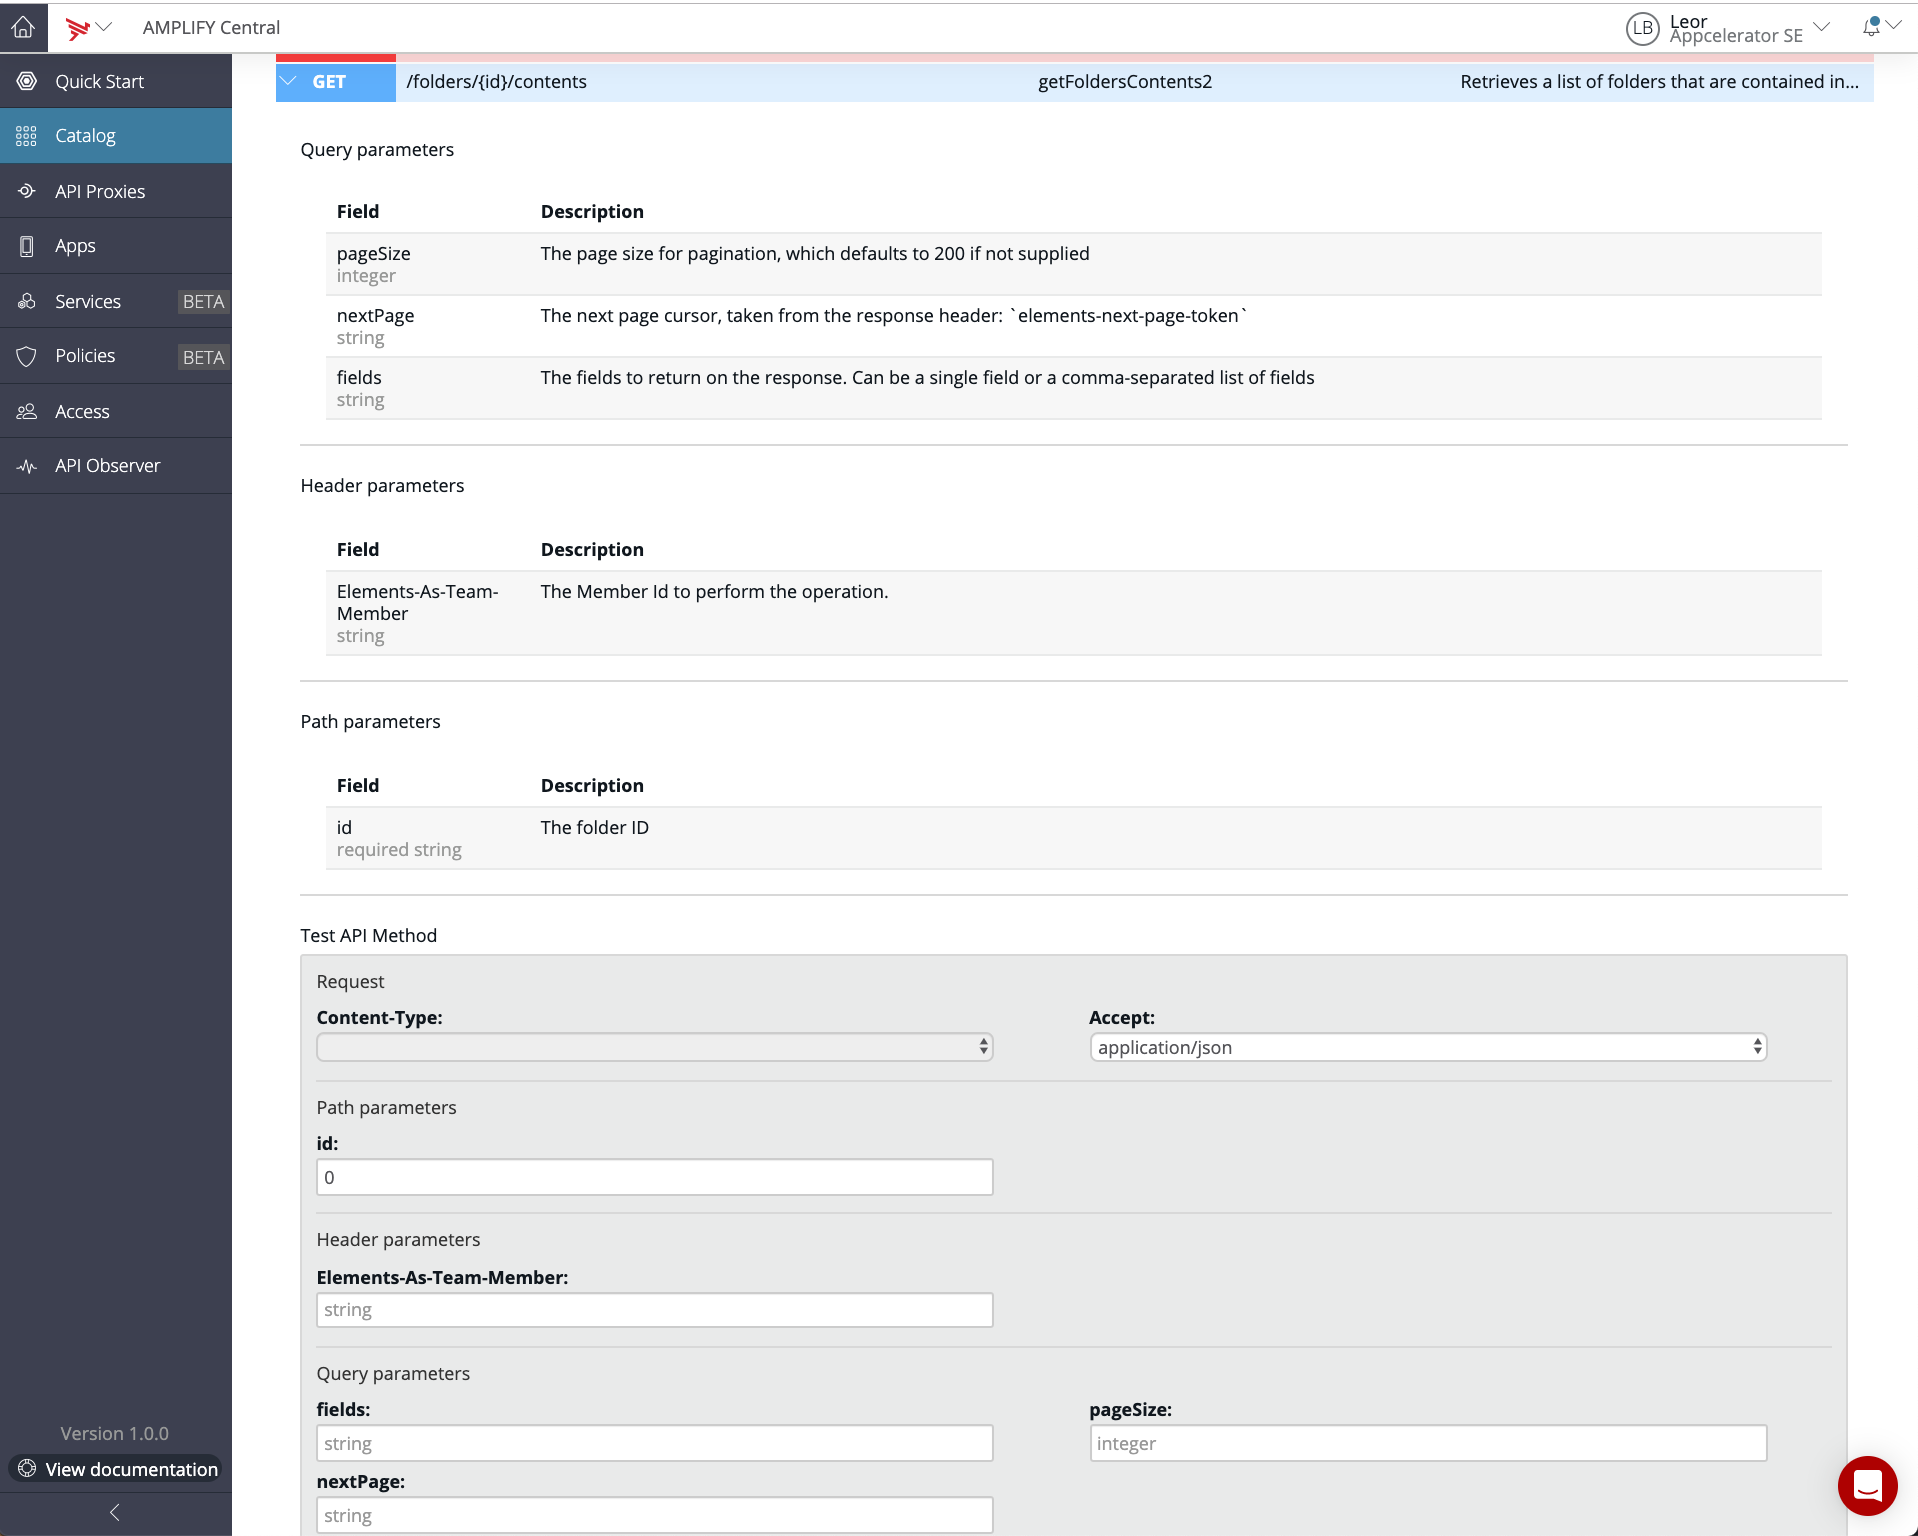Click the Elements-As-Team-Member input field
This screenshot has height=1536, width=1918.
(x=654, y=1310)
